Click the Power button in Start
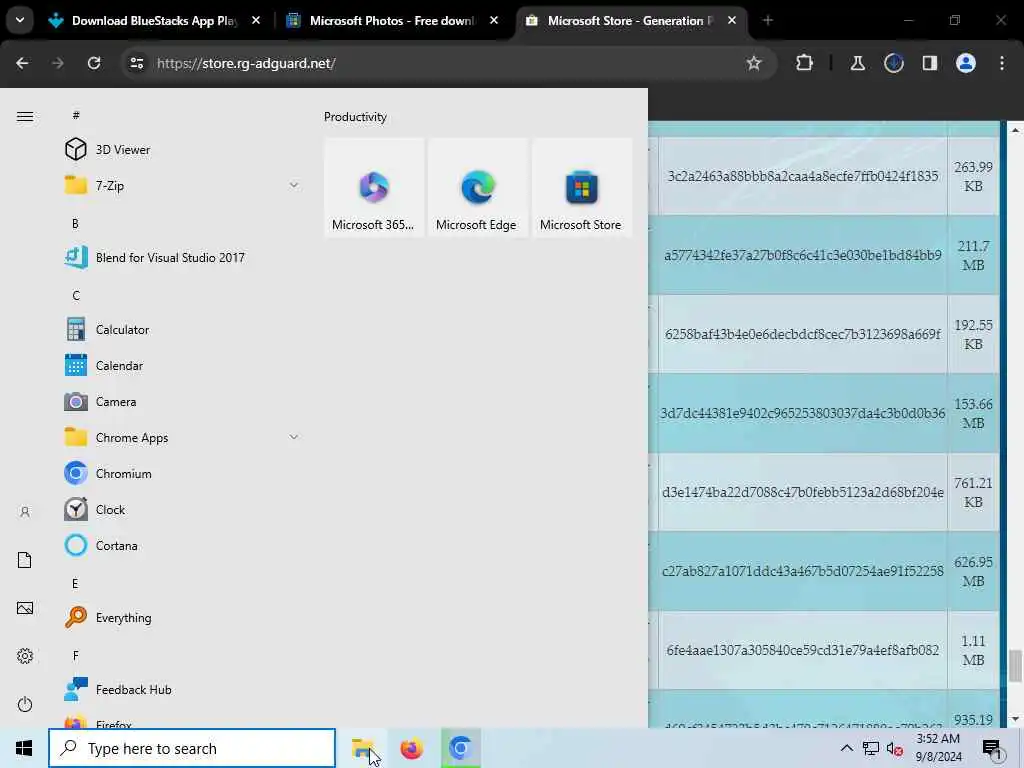This screenshot has width=1024, height=768. click(x=25, y=704)
